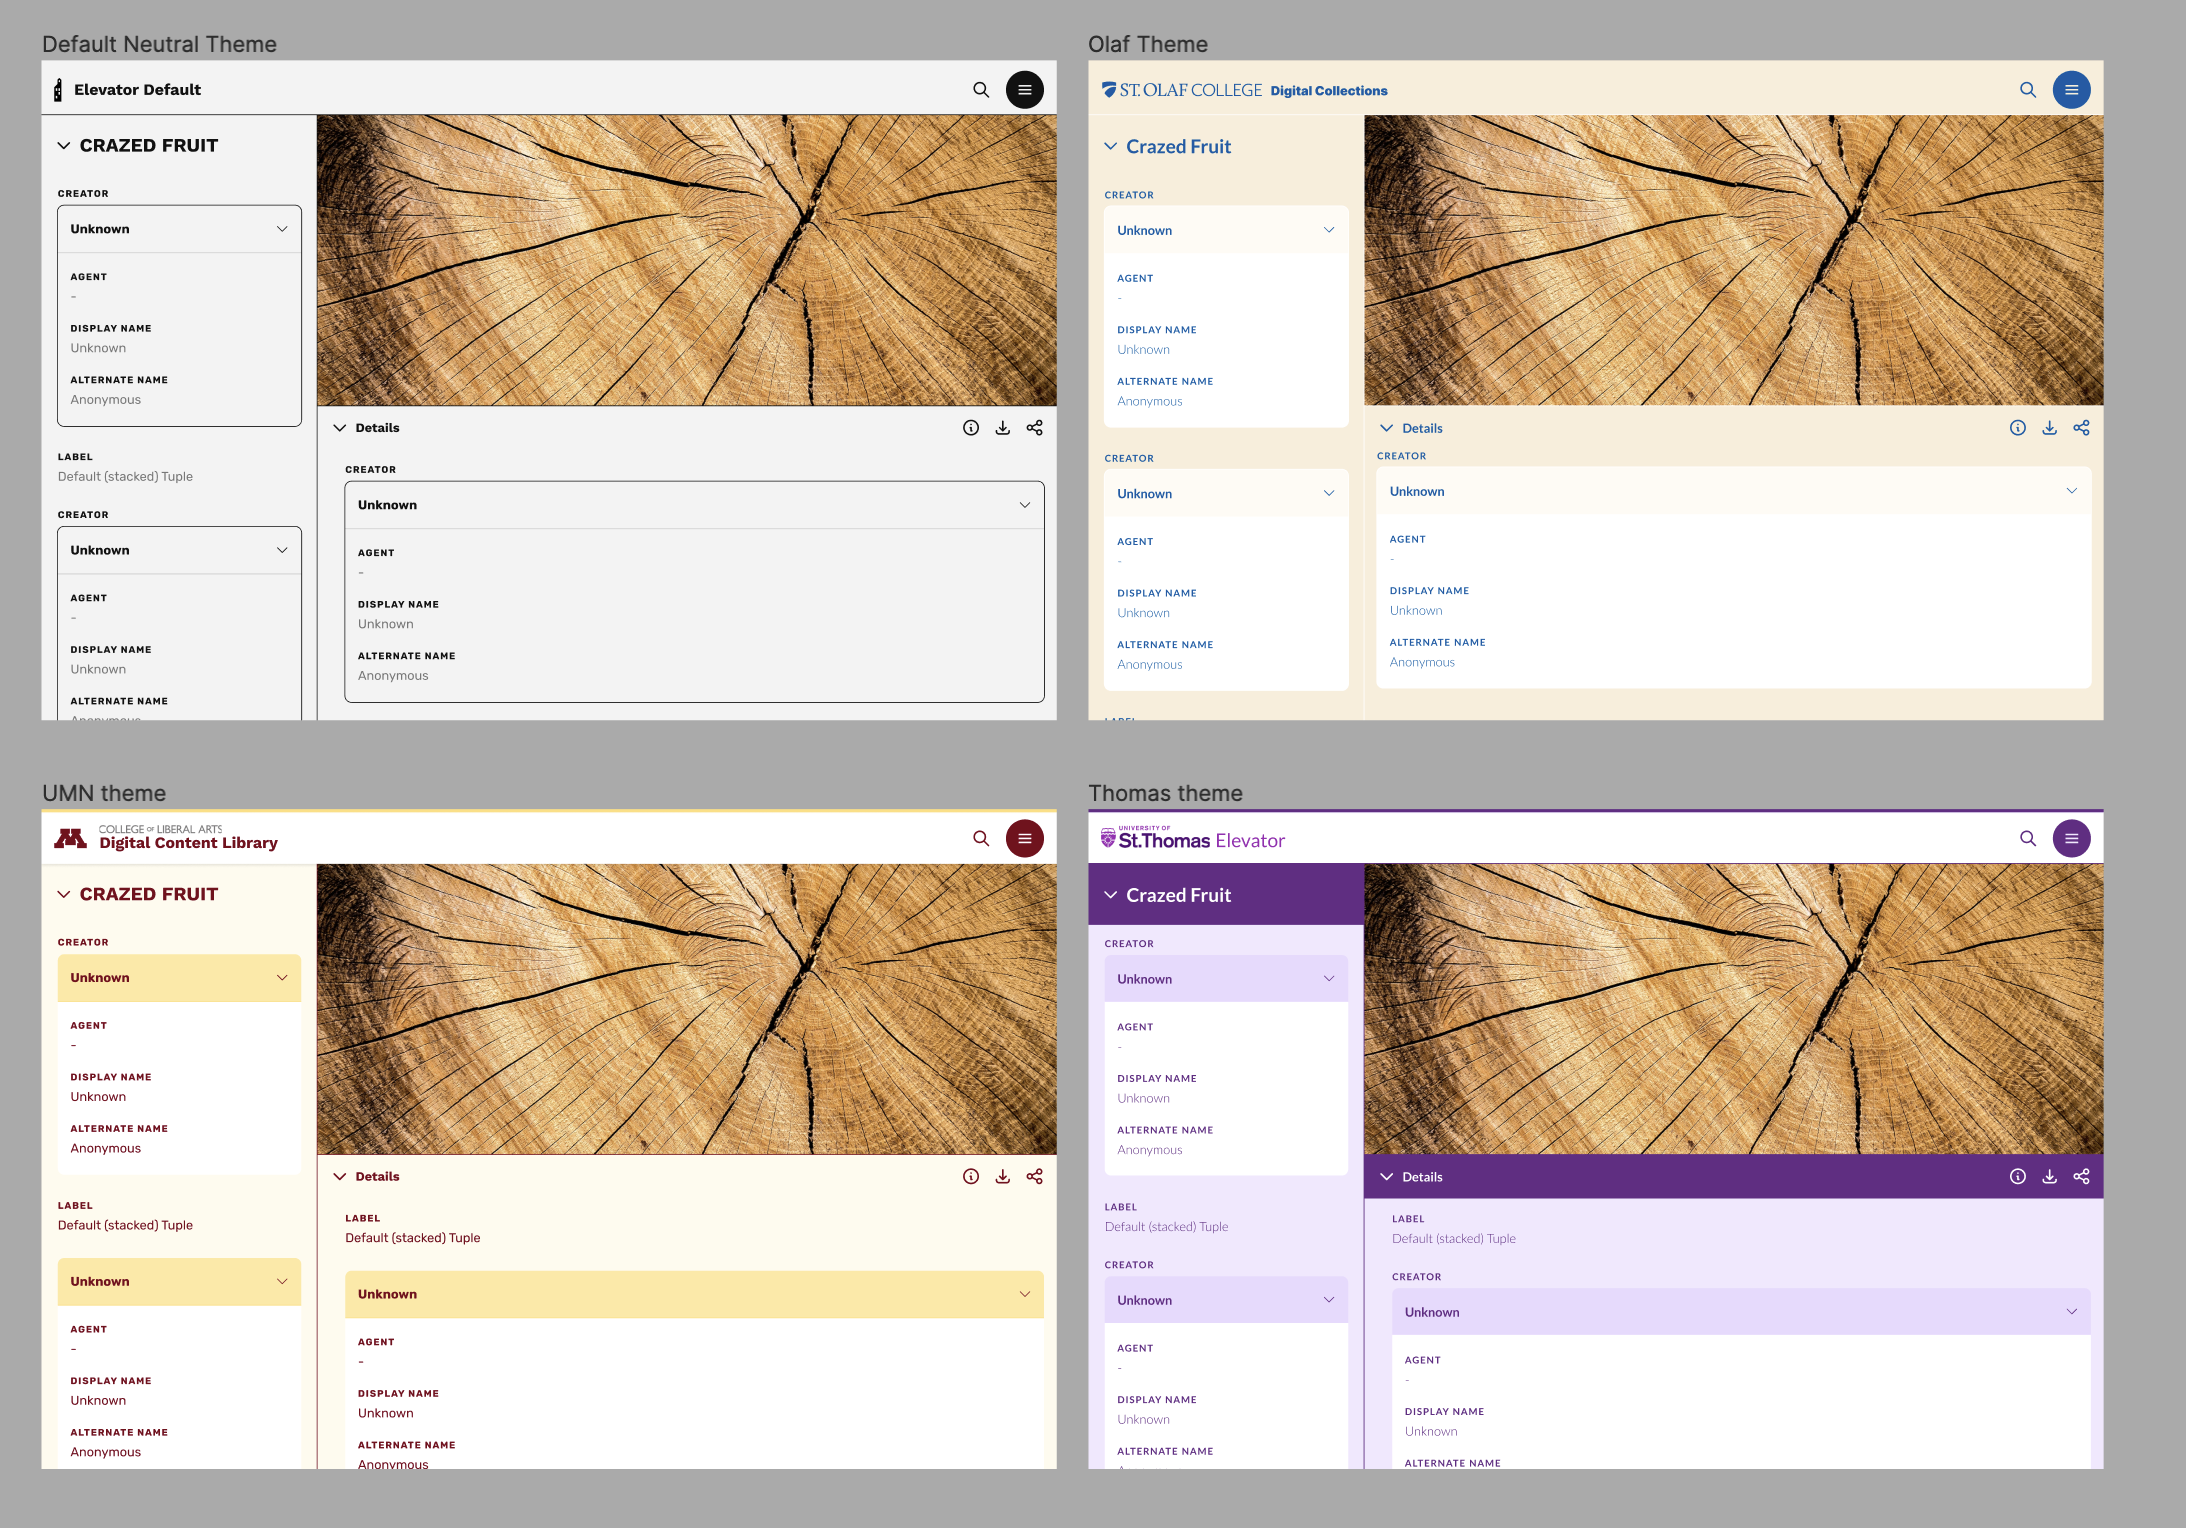
Task: Click the wood image in UMN theme
Action: point(687,1009)
